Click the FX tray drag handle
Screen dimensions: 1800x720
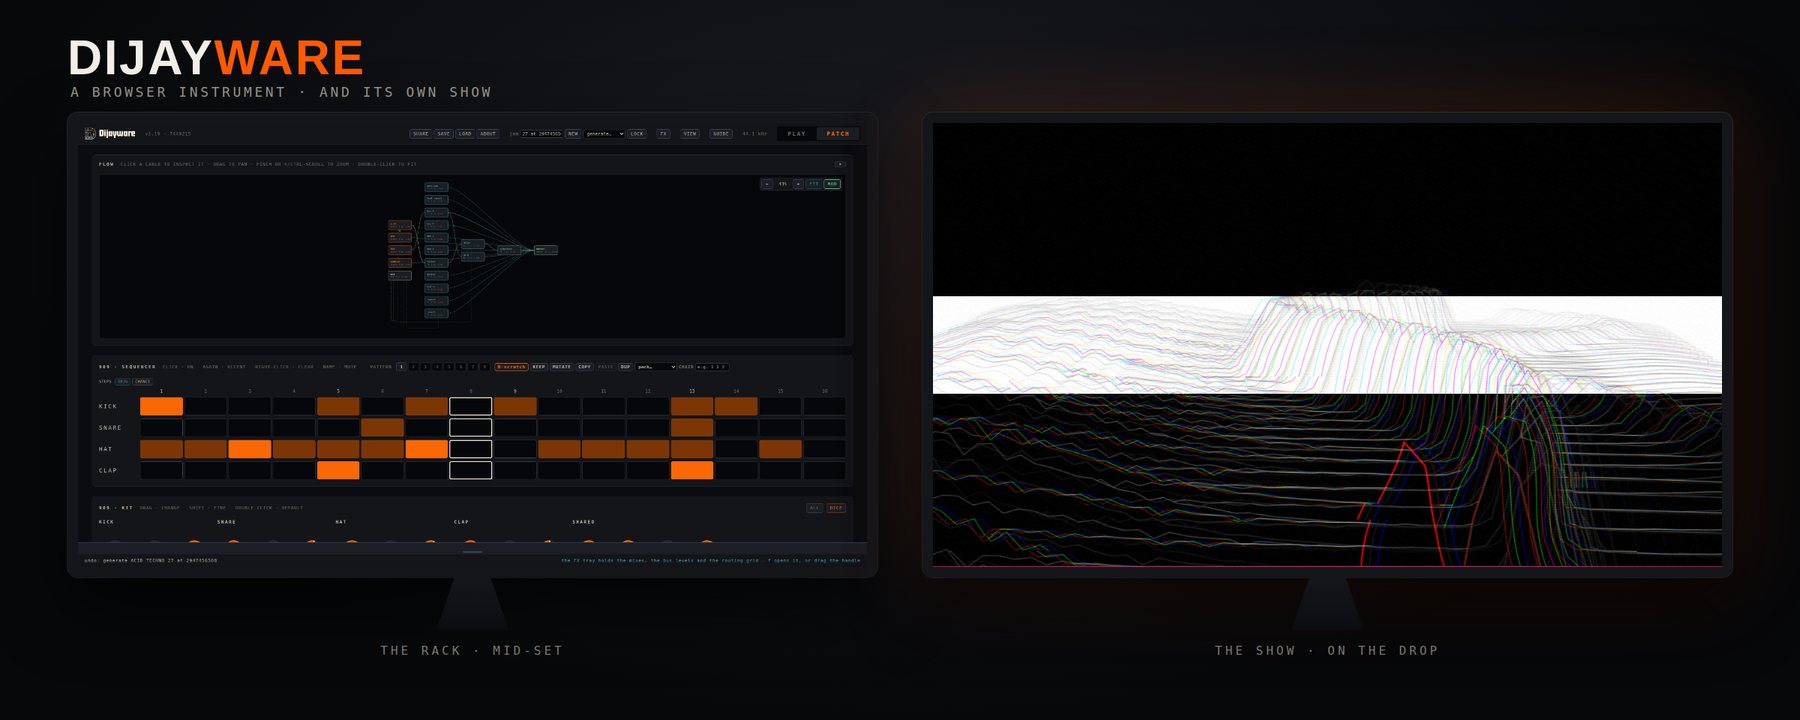[x=473, y=551]
